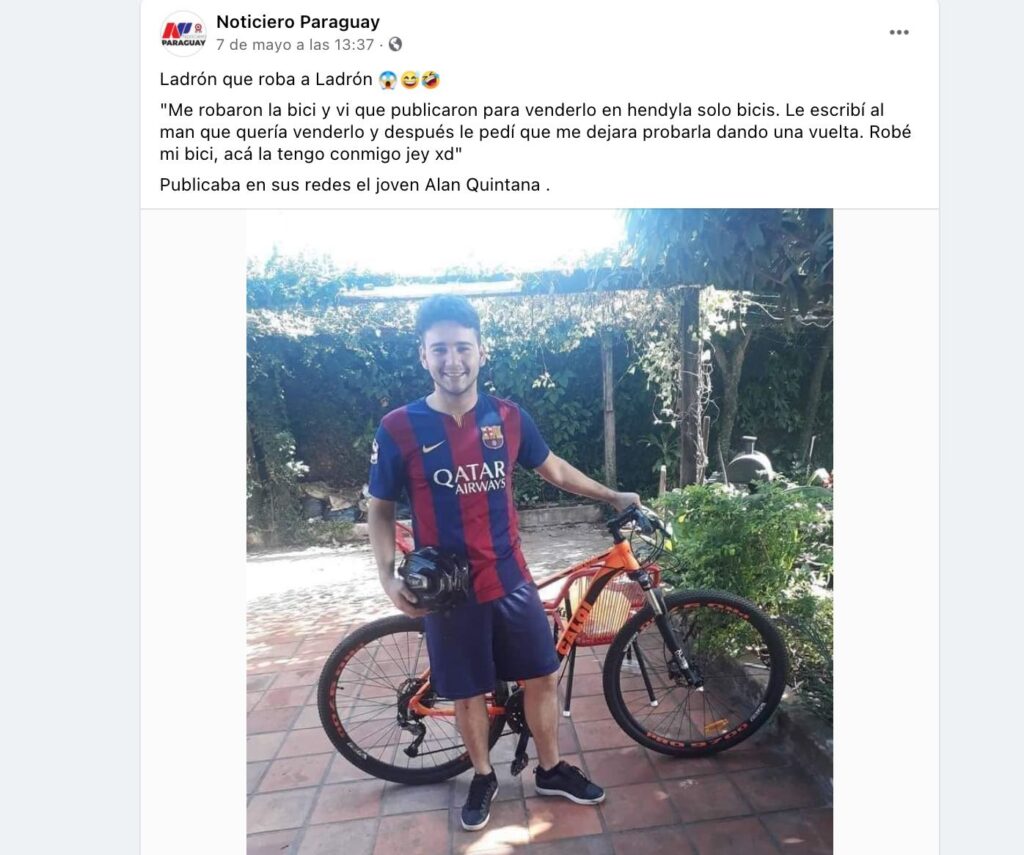Click the bicycle's front wheel in the photo

pos(695,673)
